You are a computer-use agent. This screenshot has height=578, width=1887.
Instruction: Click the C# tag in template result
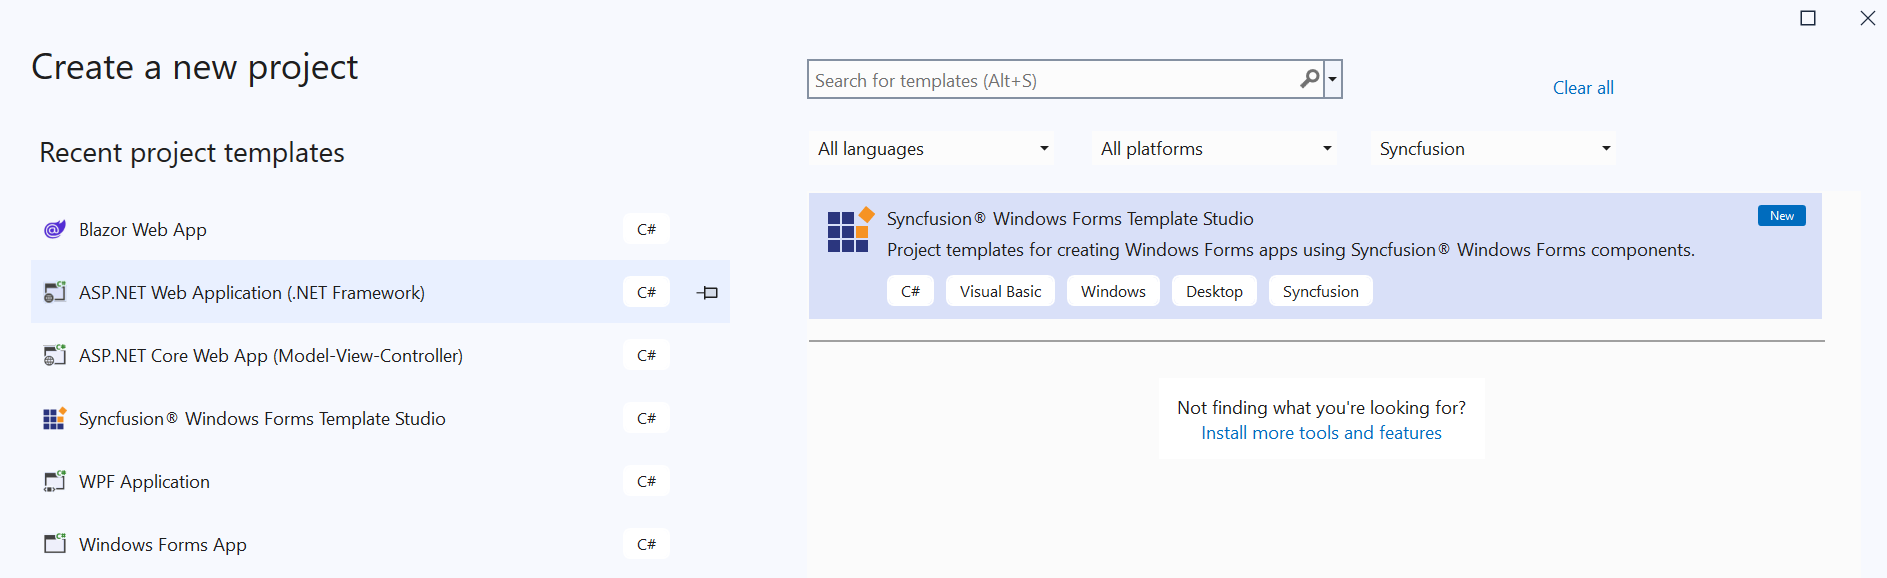pyautogui.click(x=910, y=291)
